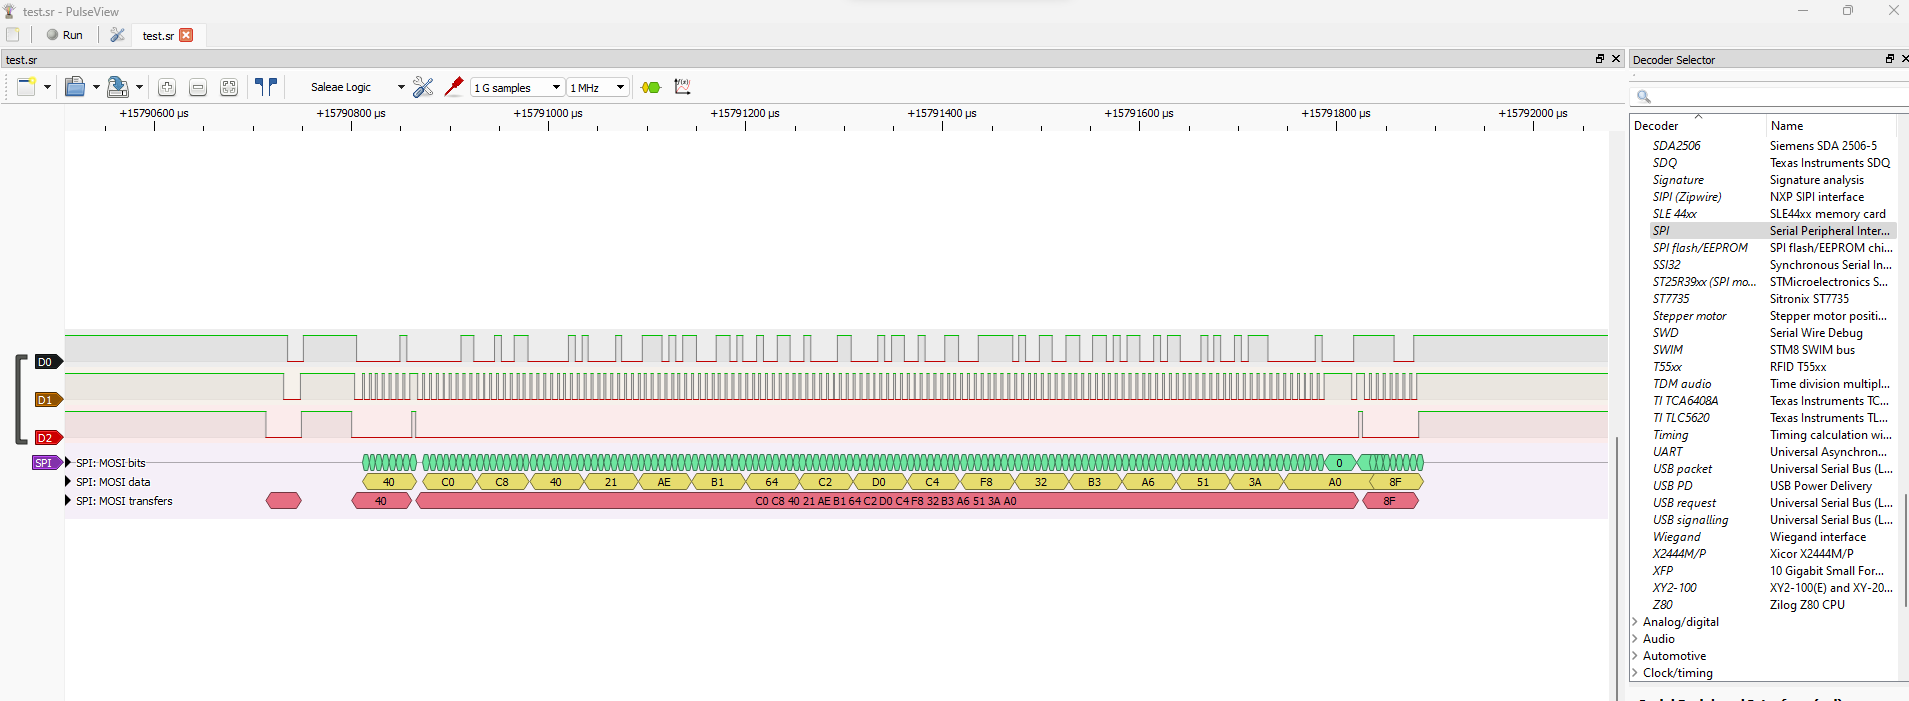The image size is (1909, 701).
Task: Click the long MOSI transfer annotation C0 C8 40
Action: click(x=886, y=501)
